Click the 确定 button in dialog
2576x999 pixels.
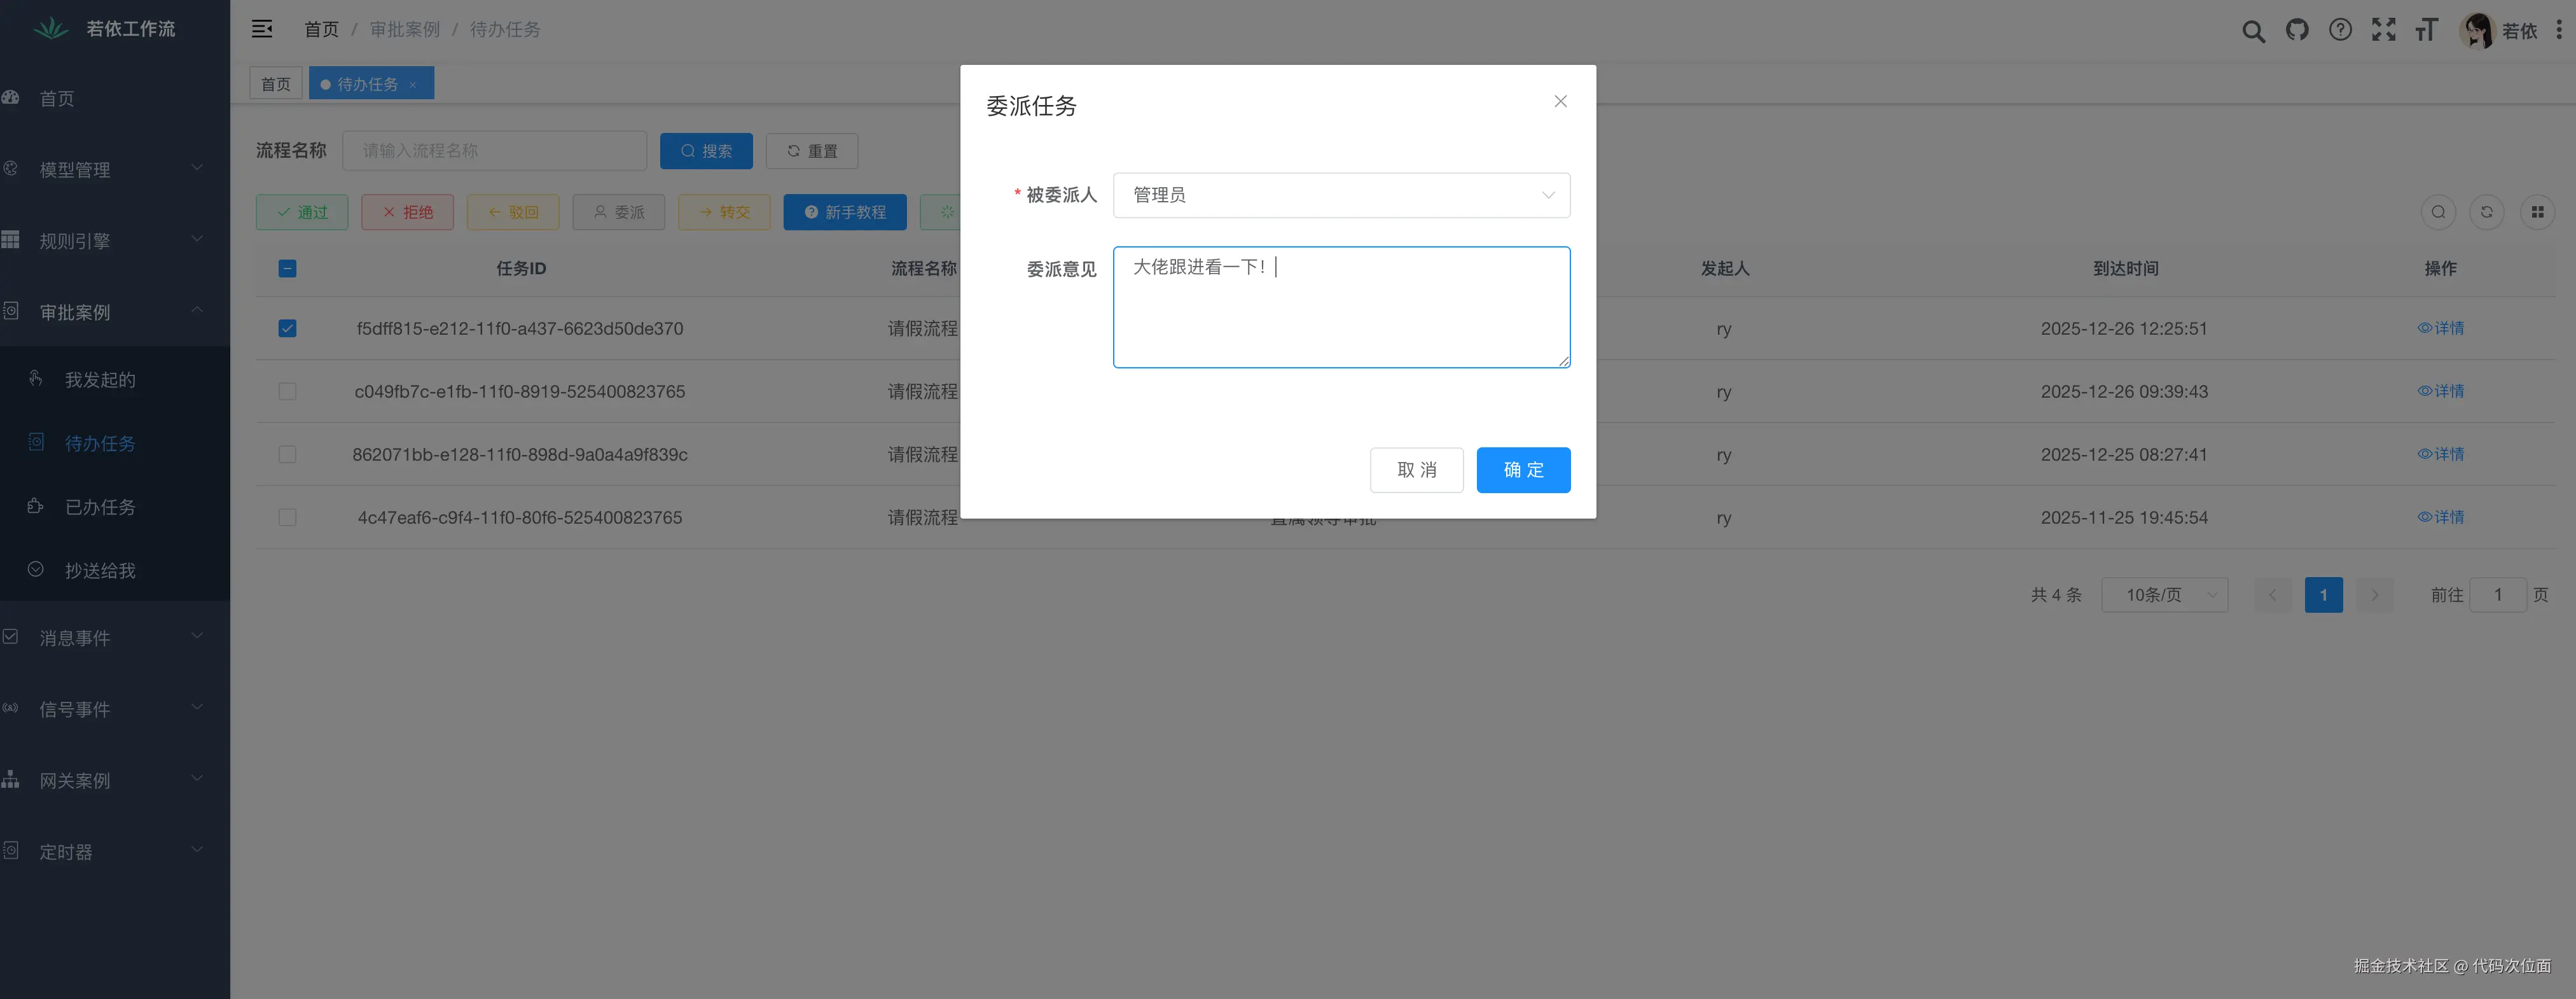point(1522,470)
